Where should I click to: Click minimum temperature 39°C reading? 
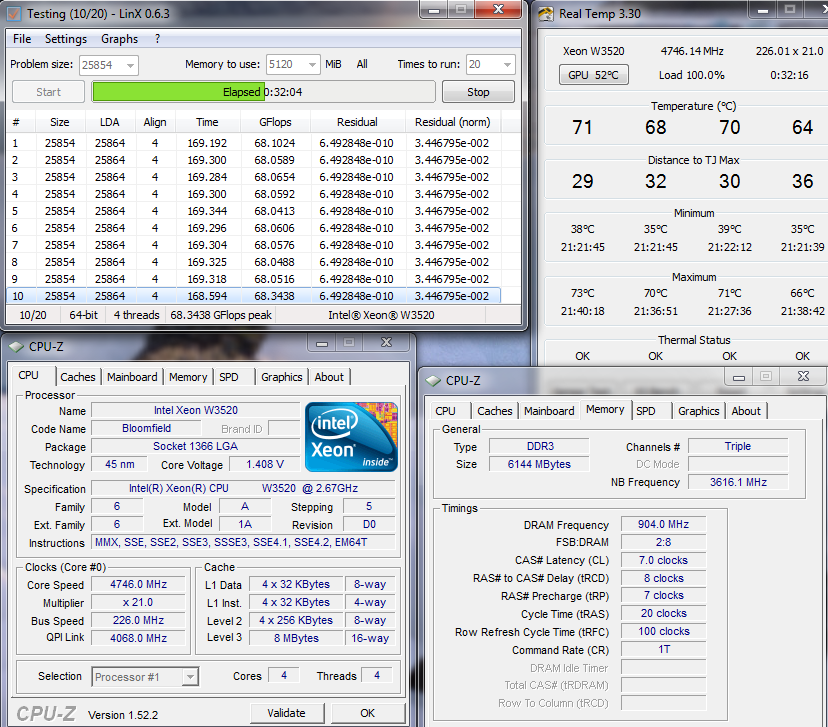click(729, 229)
